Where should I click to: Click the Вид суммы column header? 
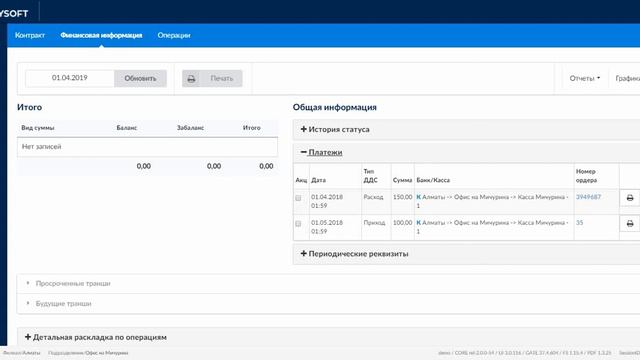coord(38,128)
